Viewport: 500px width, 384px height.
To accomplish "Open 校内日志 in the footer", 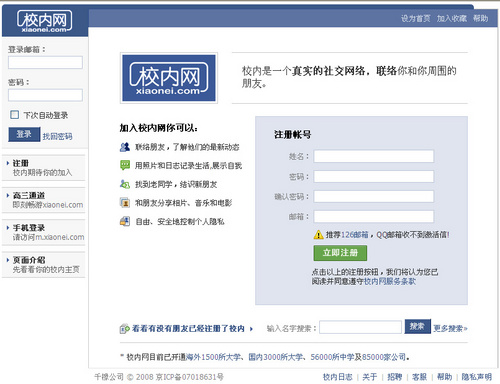I will [x=337, y=377].
